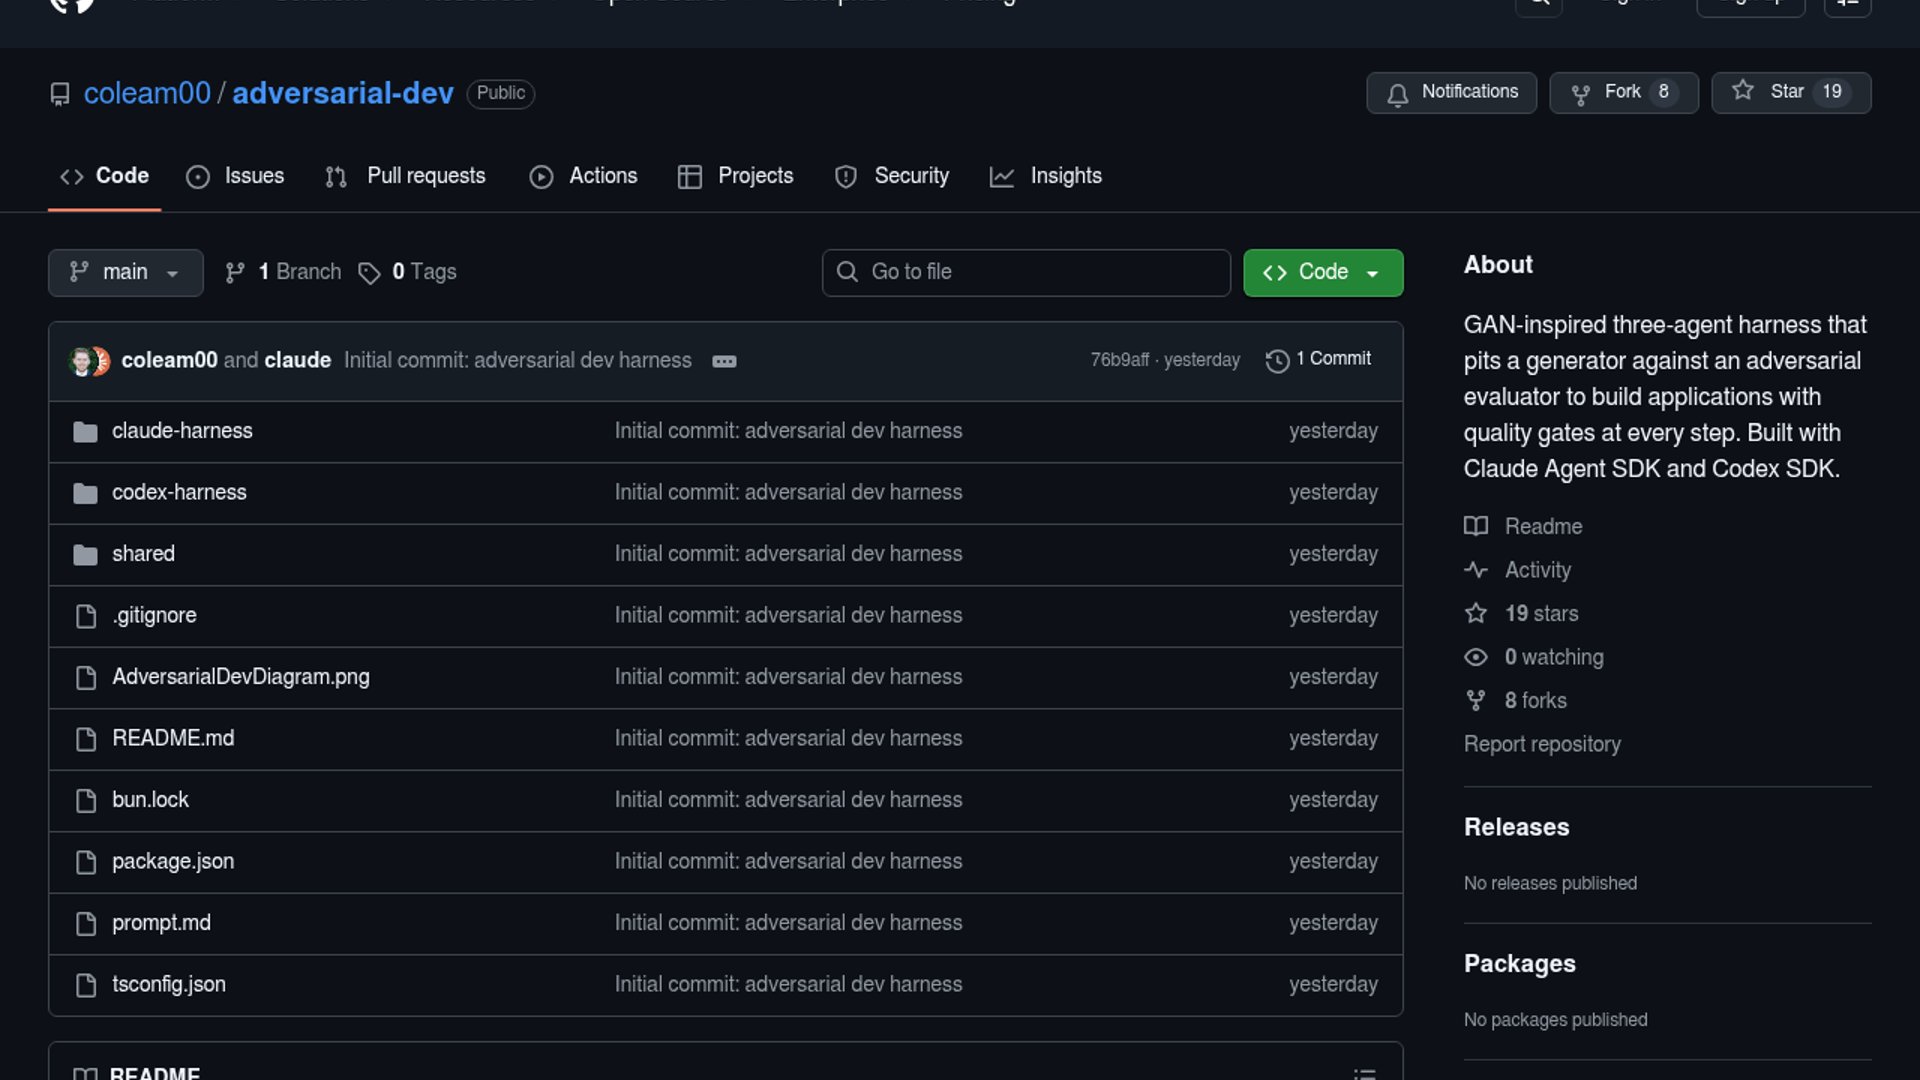Image resolution: width=1920 pixels, height=1080 pixels.
Task: Open the AdversarialDevDiagram.png file link
Action: click(x=240, y=677)
